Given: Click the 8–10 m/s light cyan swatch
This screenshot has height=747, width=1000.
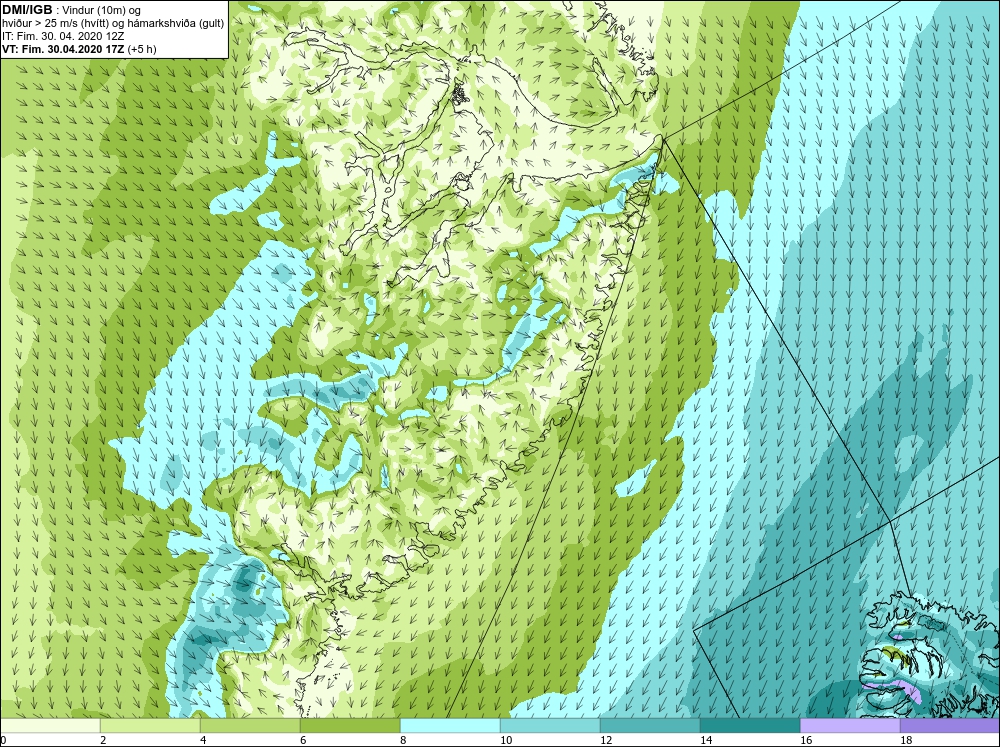Looking at the screenshot, I should (x=450, y=726).
